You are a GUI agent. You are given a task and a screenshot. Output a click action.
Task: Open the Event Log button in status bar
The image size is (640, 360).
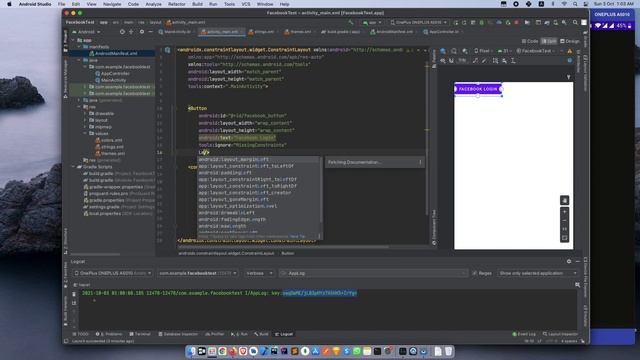click(x=524, y=334)
